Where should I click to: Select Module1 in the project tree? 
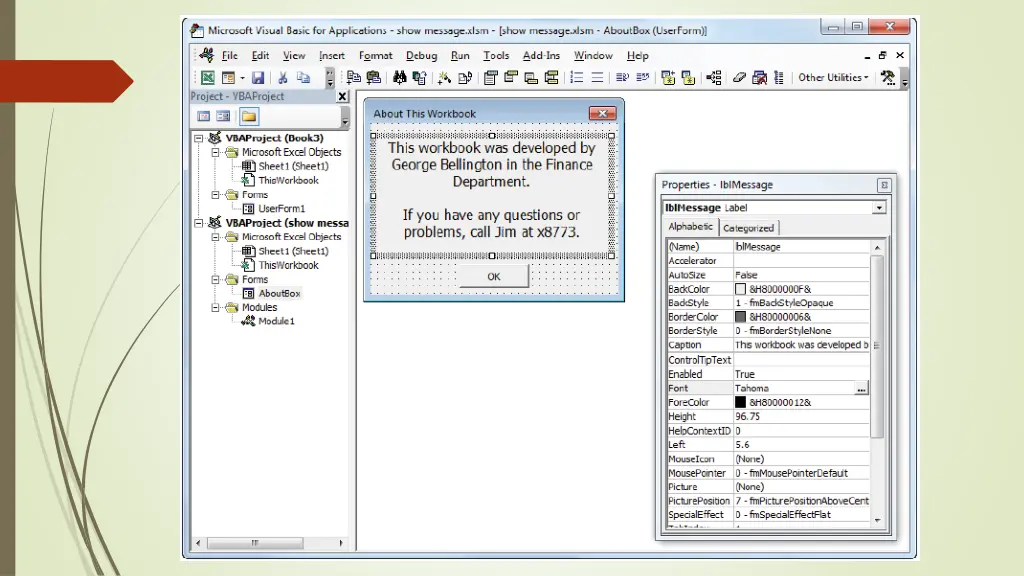276,321
